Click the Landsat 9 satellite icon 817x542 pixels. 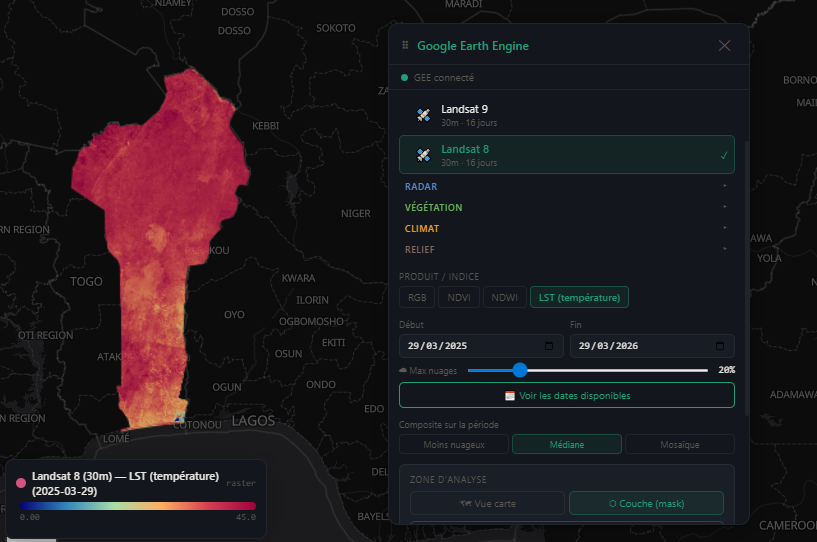tap(424, 115)
